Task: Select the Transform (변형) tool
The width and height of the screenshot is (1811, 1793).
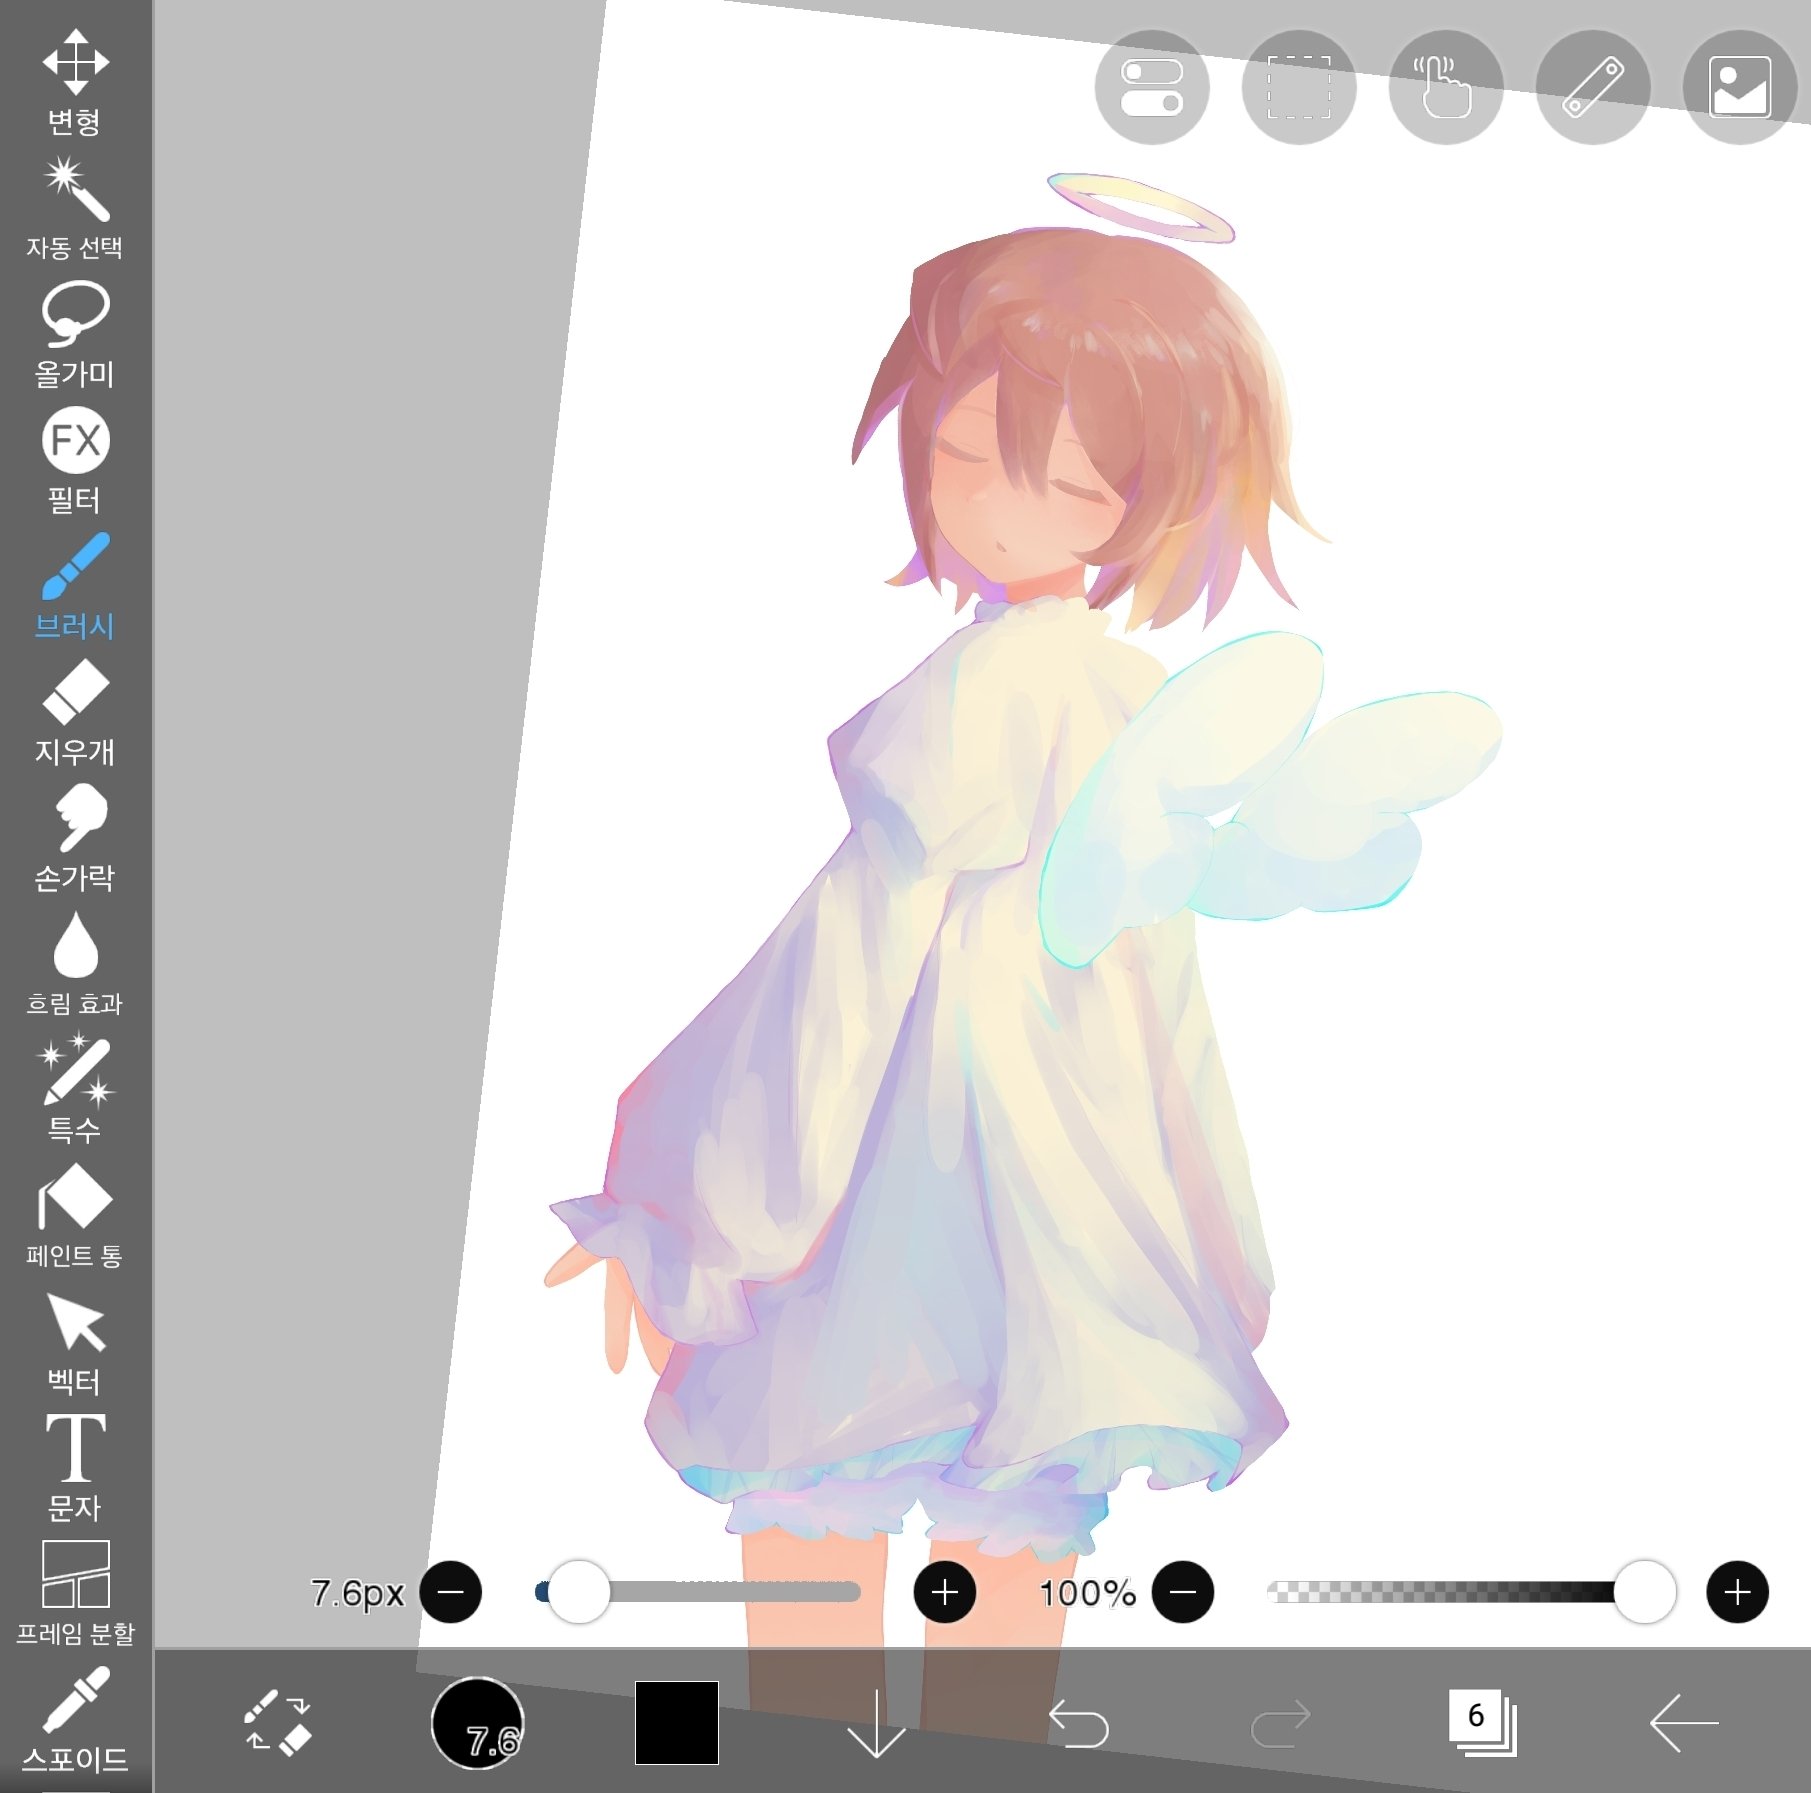Action: 75,82
